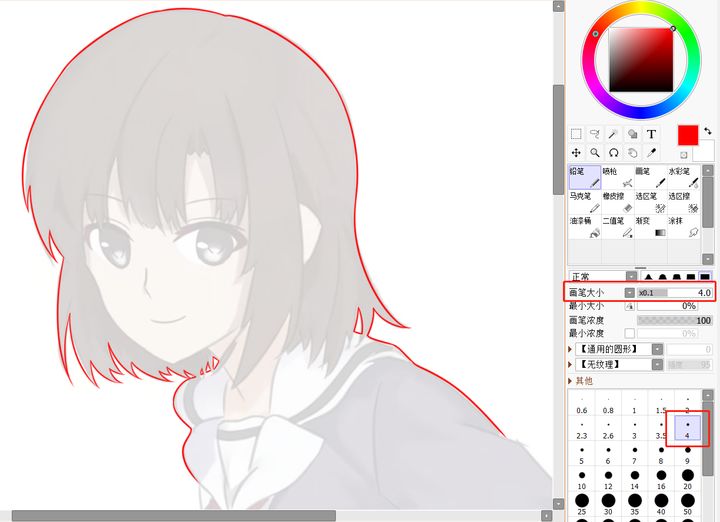Pick brush size 20 preset

coord(687,479)
